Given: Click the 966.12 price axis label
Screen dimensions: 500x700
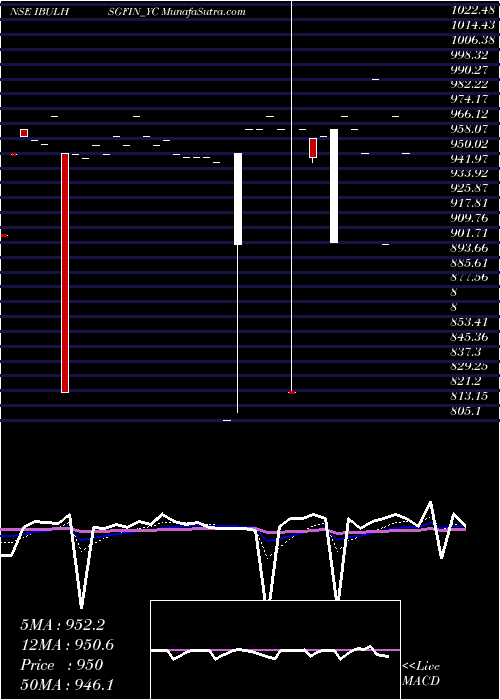Looking at the screenshot, I should point(469,114).
